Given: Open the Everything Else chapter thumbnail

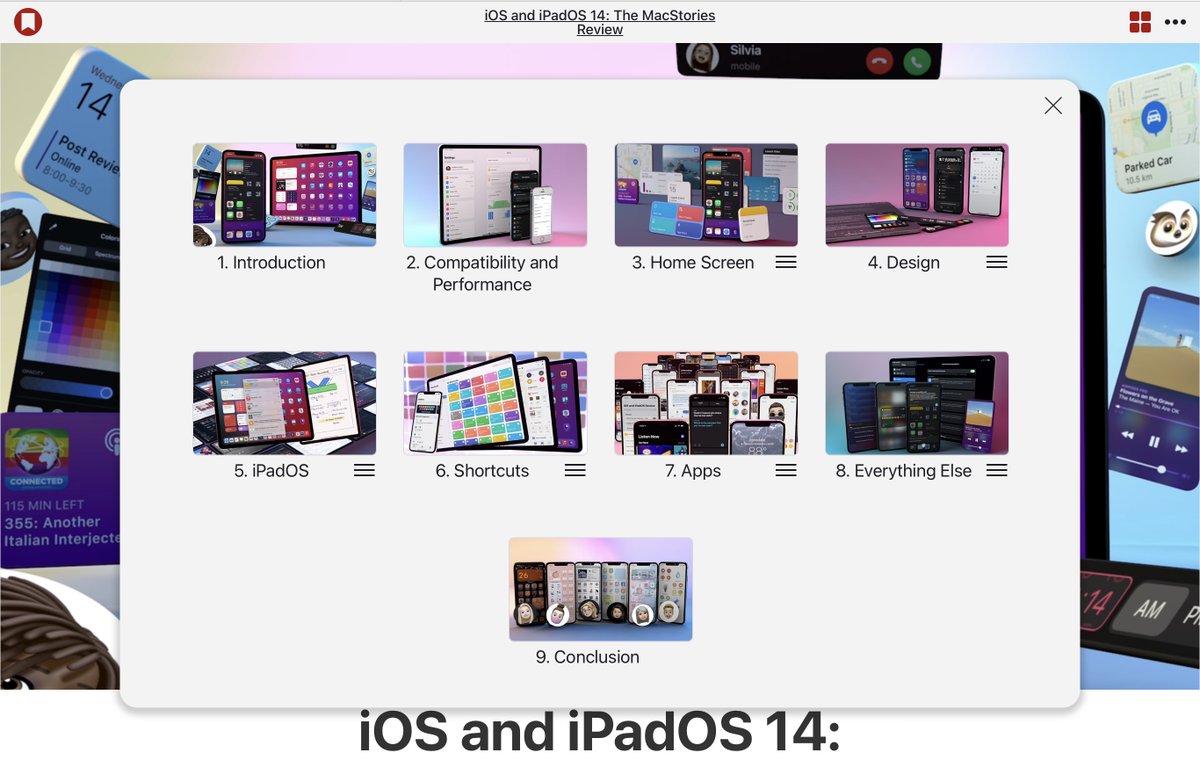Looking at the screenshot, I should pos(917,403).
